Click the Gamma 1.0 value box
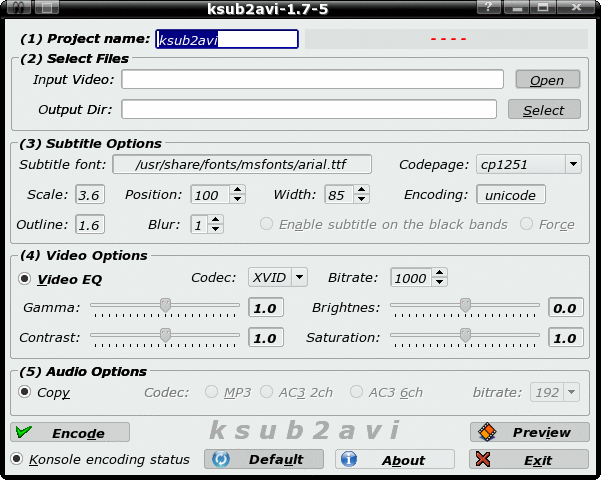This screenshot has height=480, width=601. [x=266, y=307]
